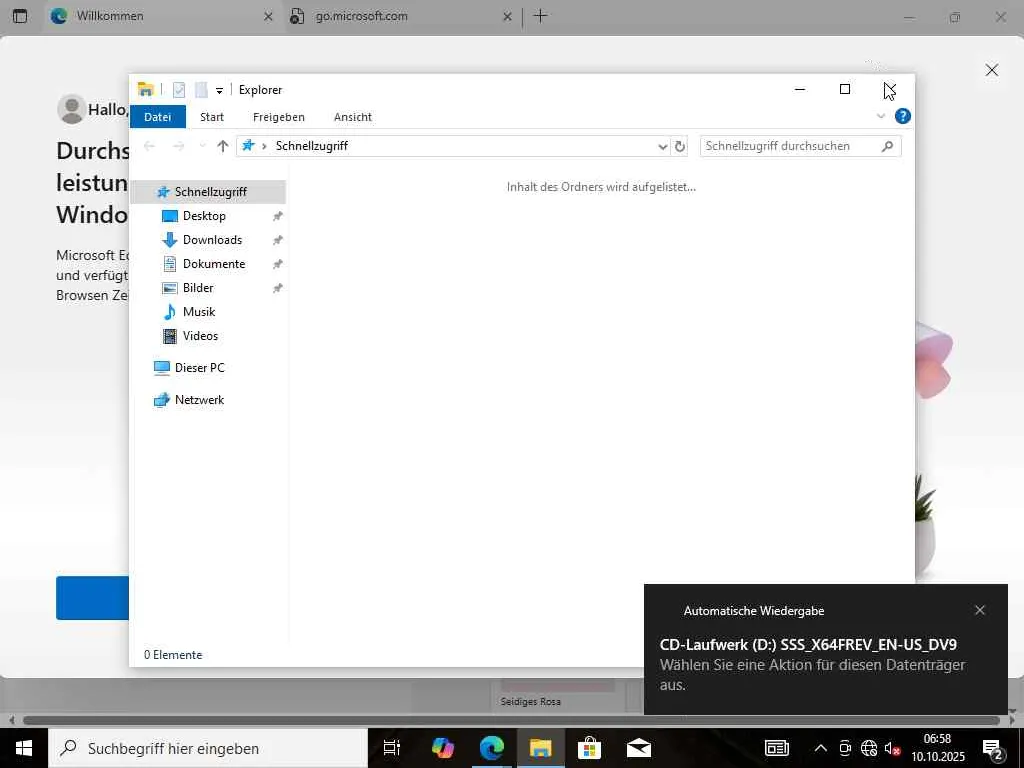
Task: Close the Explorer window
Action: (890, 89)
